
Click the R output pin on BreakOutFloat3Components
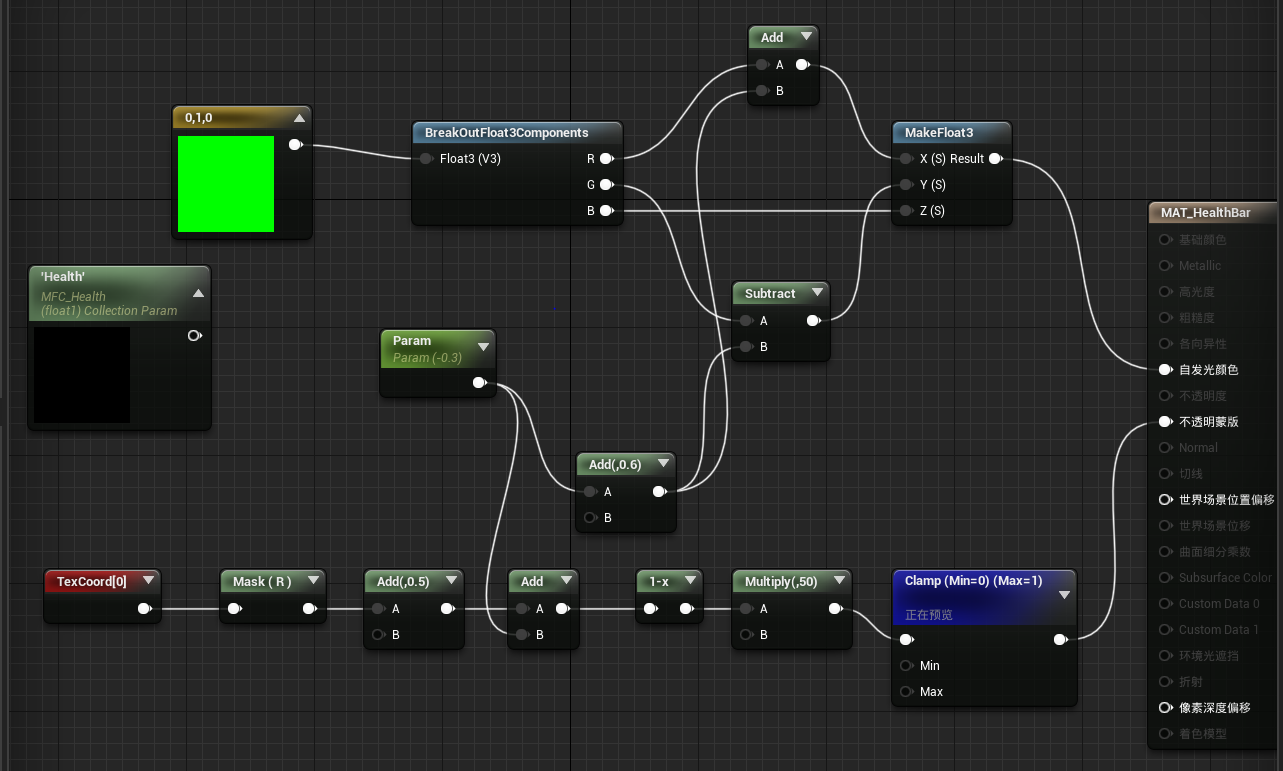click(x=606, y=159)
